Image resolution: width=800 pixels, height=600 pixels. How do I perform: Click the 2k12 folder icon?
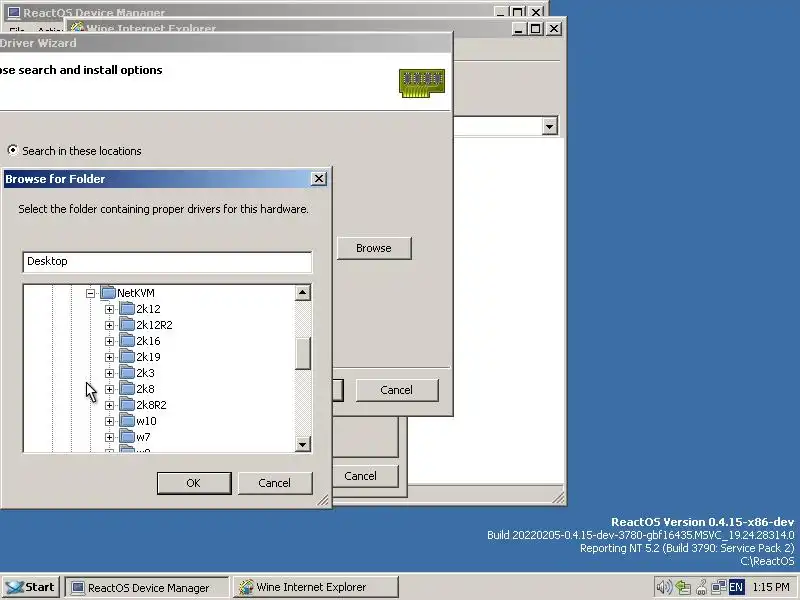pos(127,309)
